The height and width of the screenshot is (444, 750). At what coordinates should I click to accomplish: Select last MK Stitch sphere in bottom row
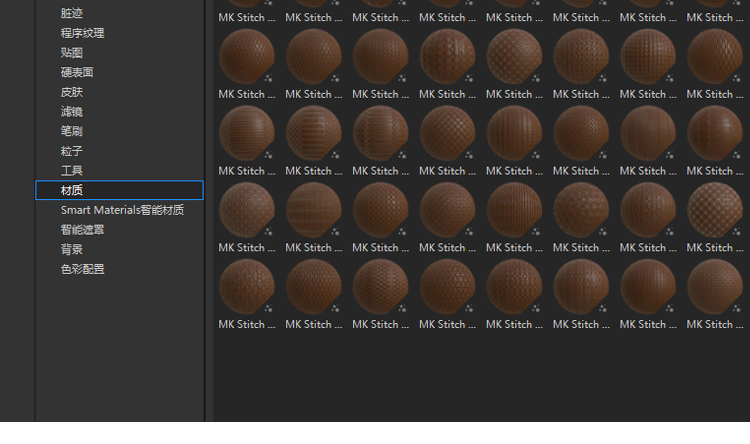pos(715,286)
